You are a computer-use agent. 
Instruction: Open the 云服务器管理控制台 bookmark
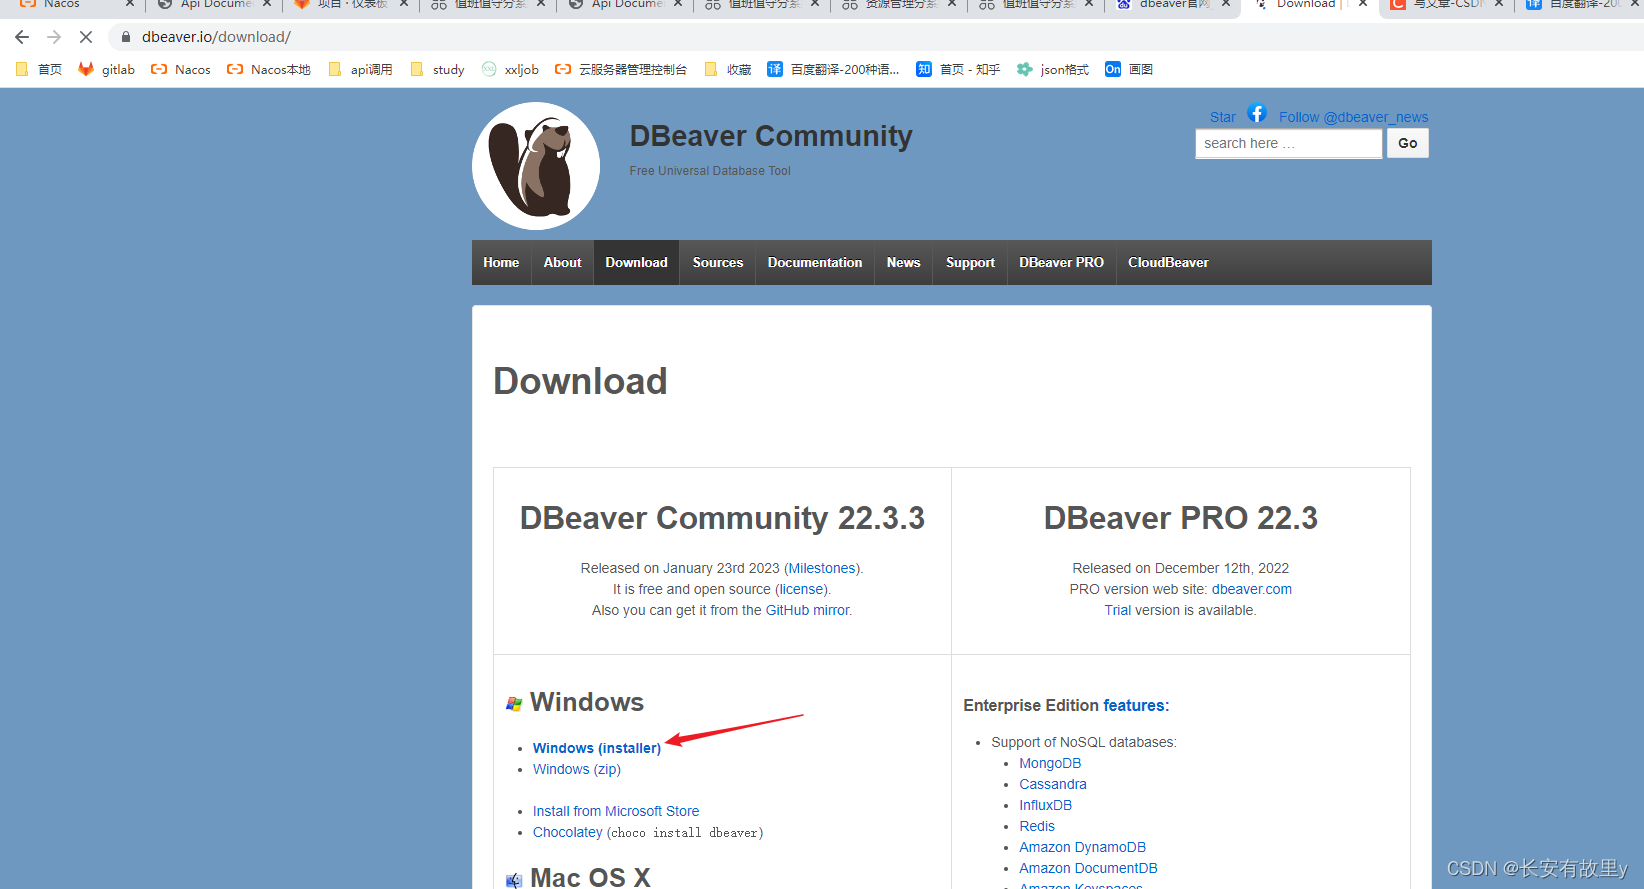pos(621,69)
